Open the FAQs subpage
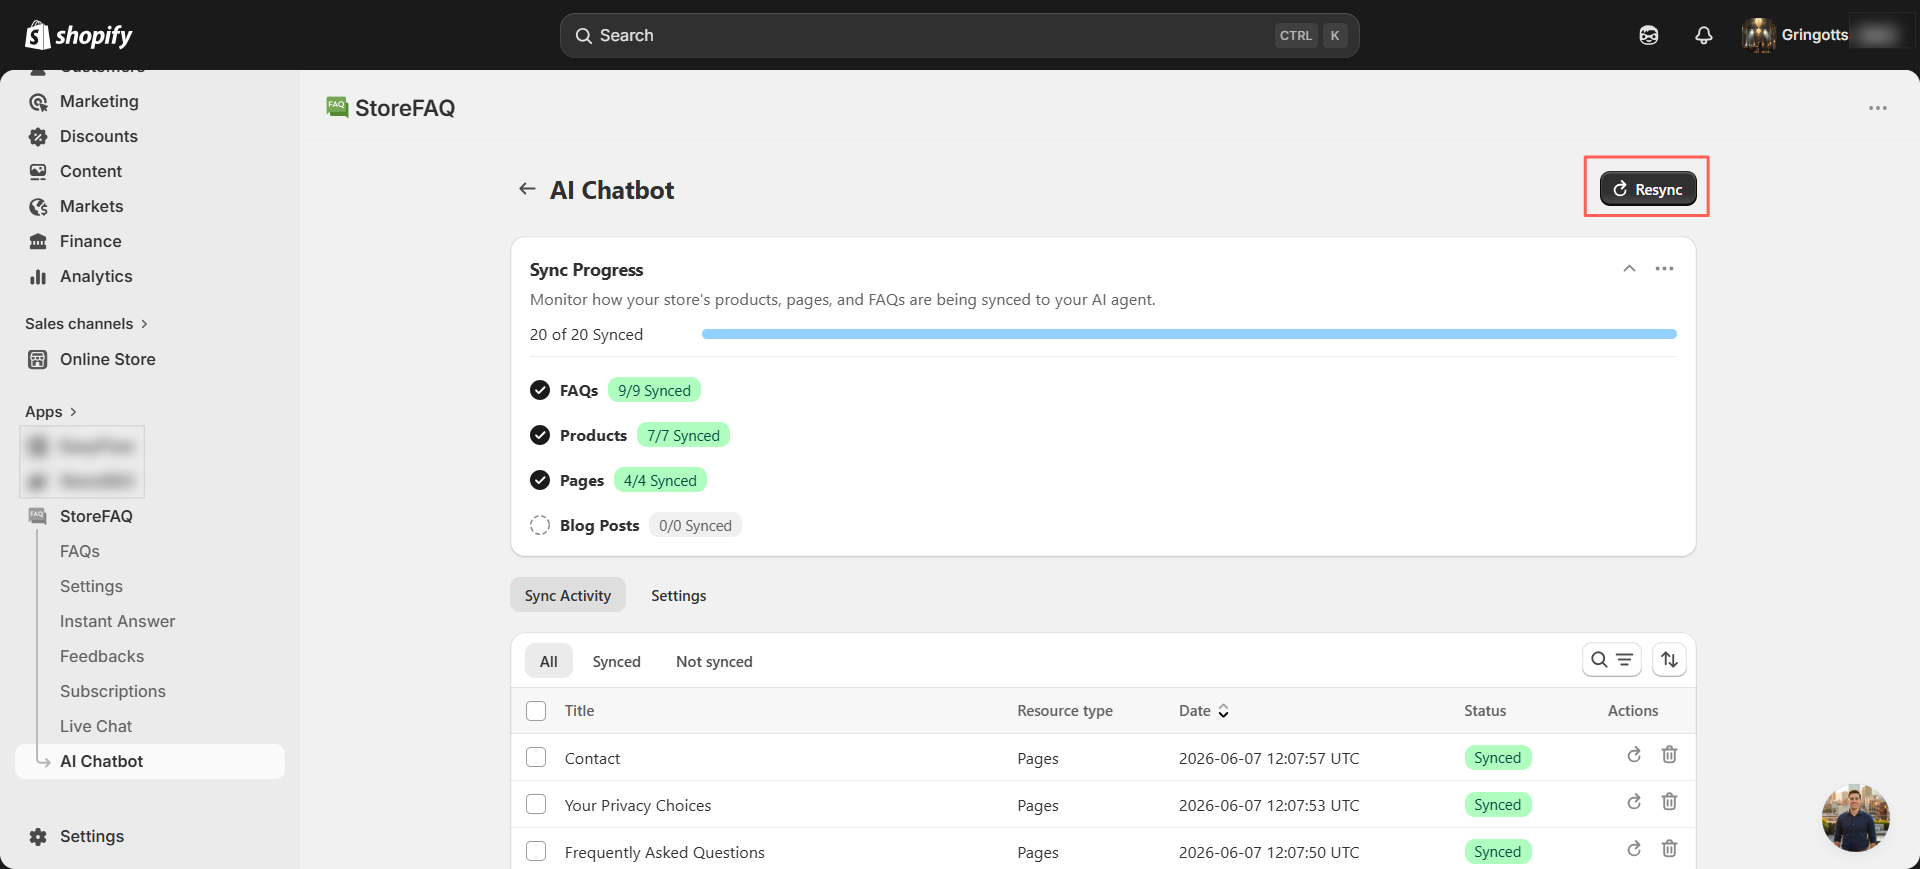Screen dimensions: 1920x869 (80, 551)
